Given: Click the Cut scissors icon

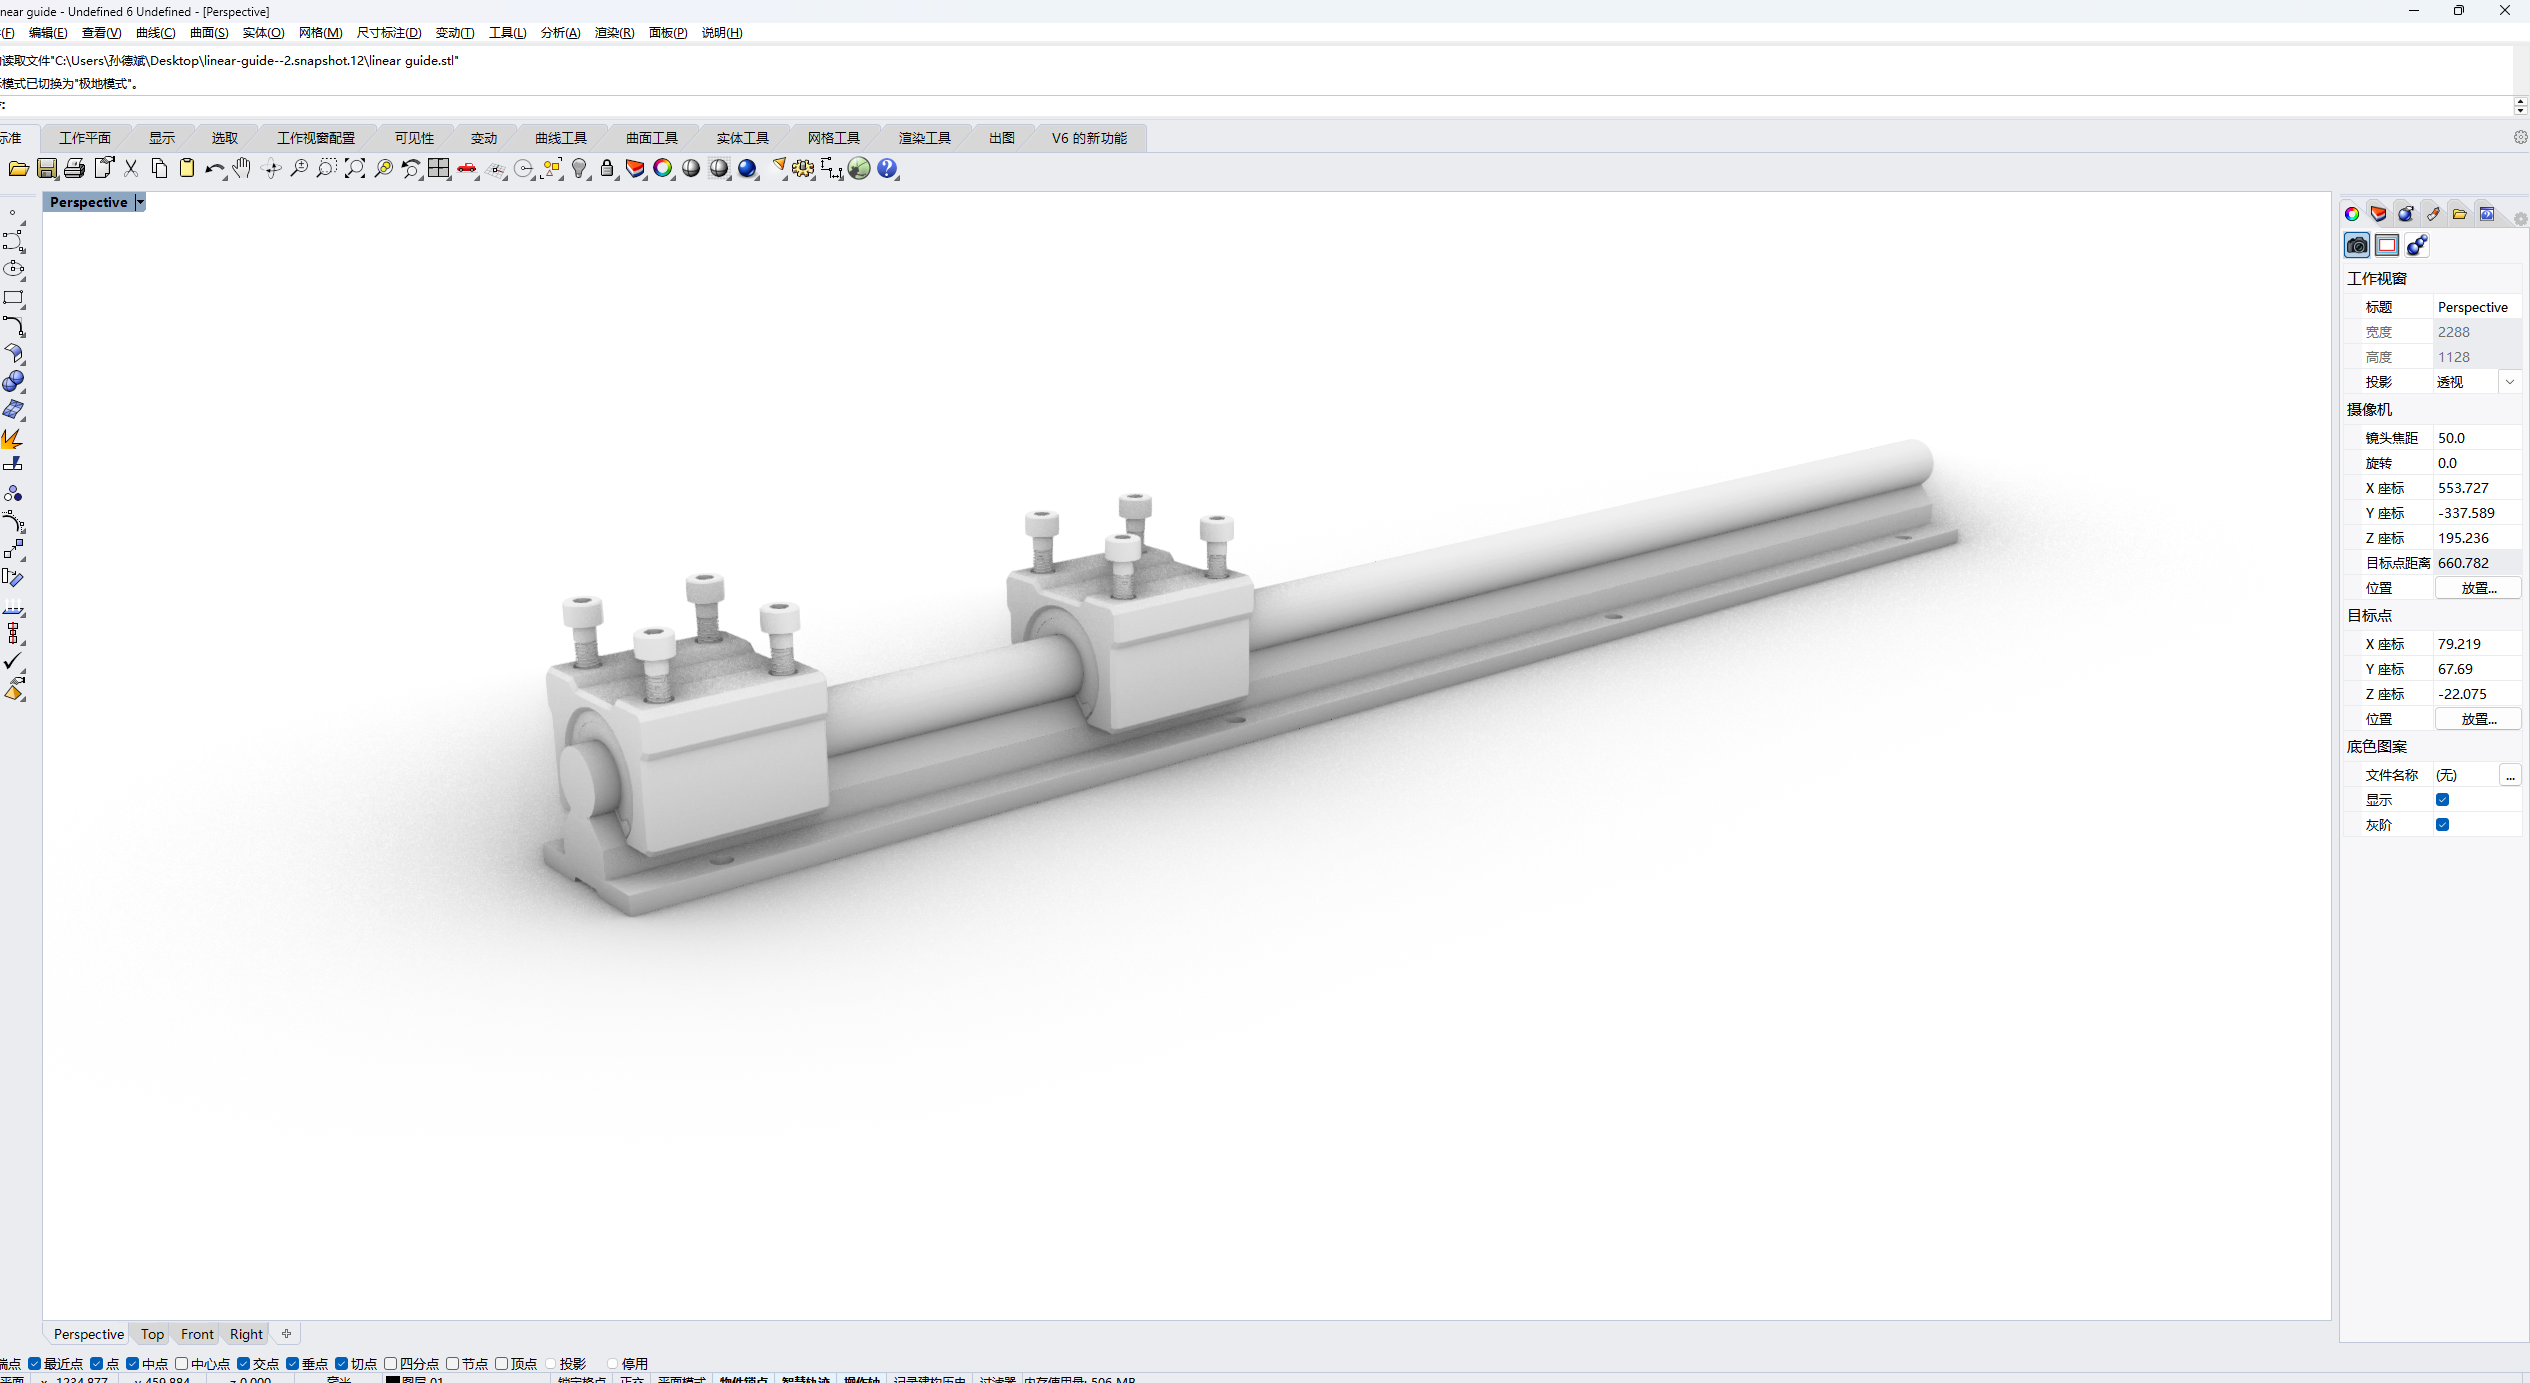Looking at the screenshot, I should tap(131, 169).
